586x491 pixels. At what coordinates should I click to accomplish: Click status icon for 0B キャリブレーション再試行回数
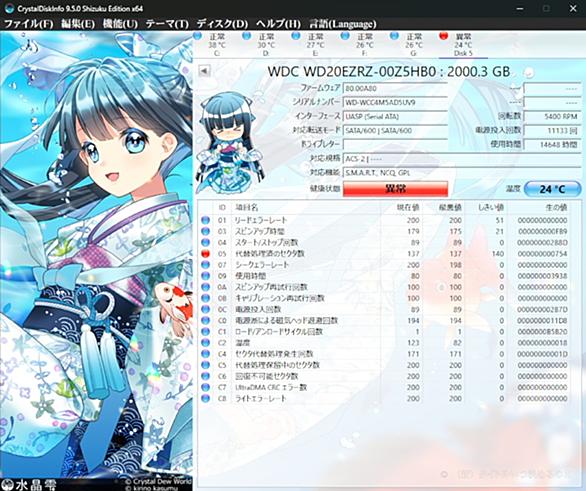tap(205, 298)
